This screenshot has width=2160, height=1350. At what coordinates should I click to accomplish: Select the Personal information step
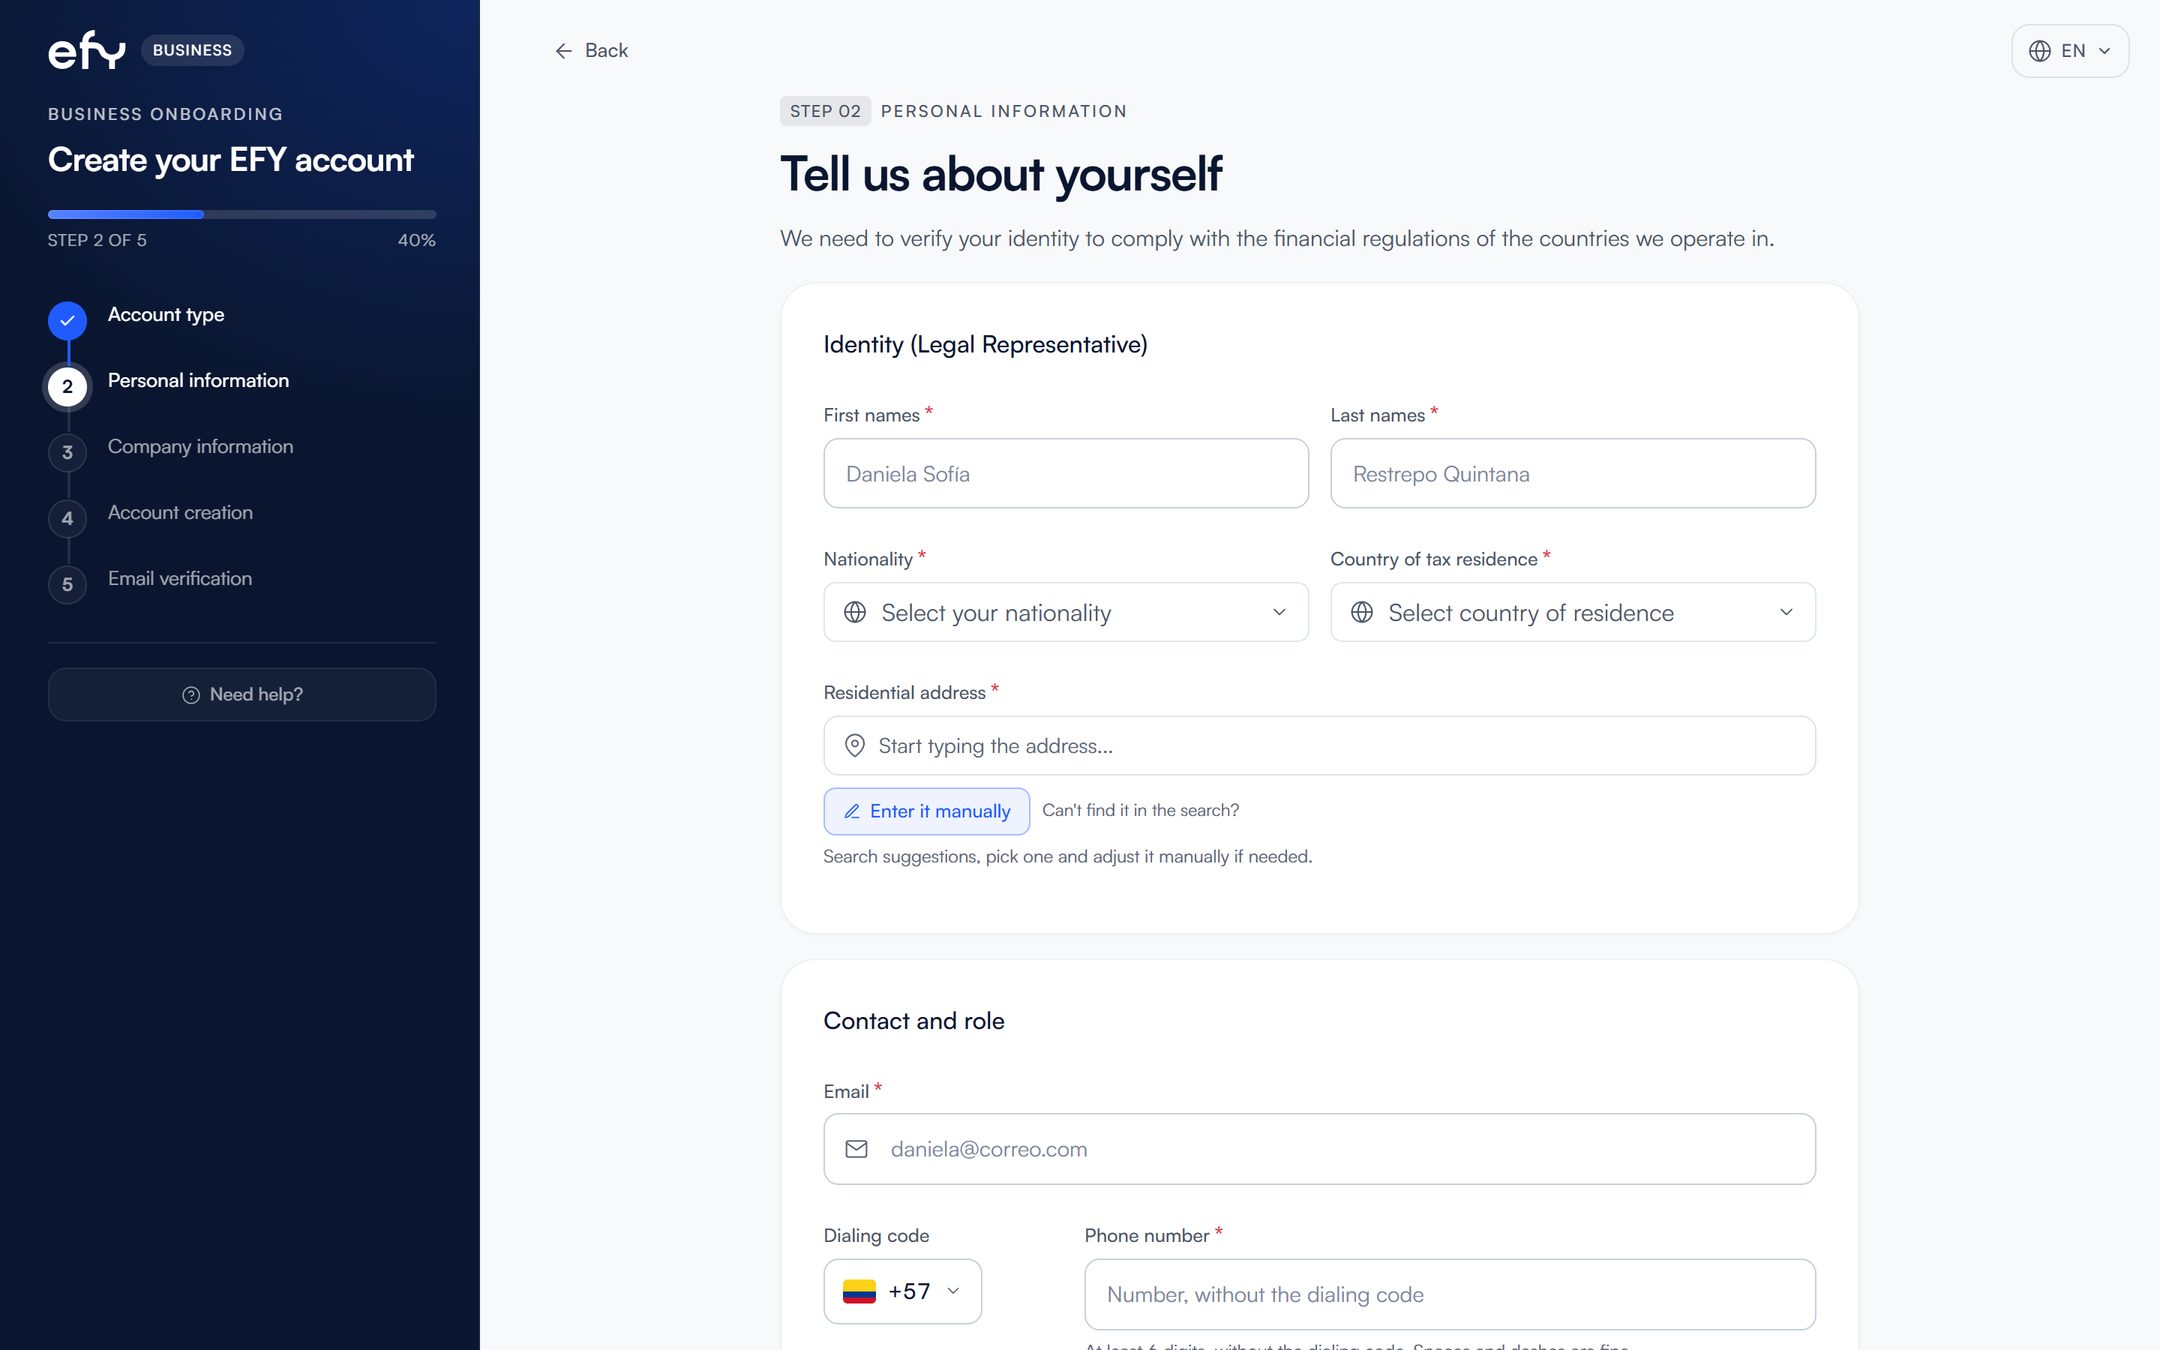[198, 381]
